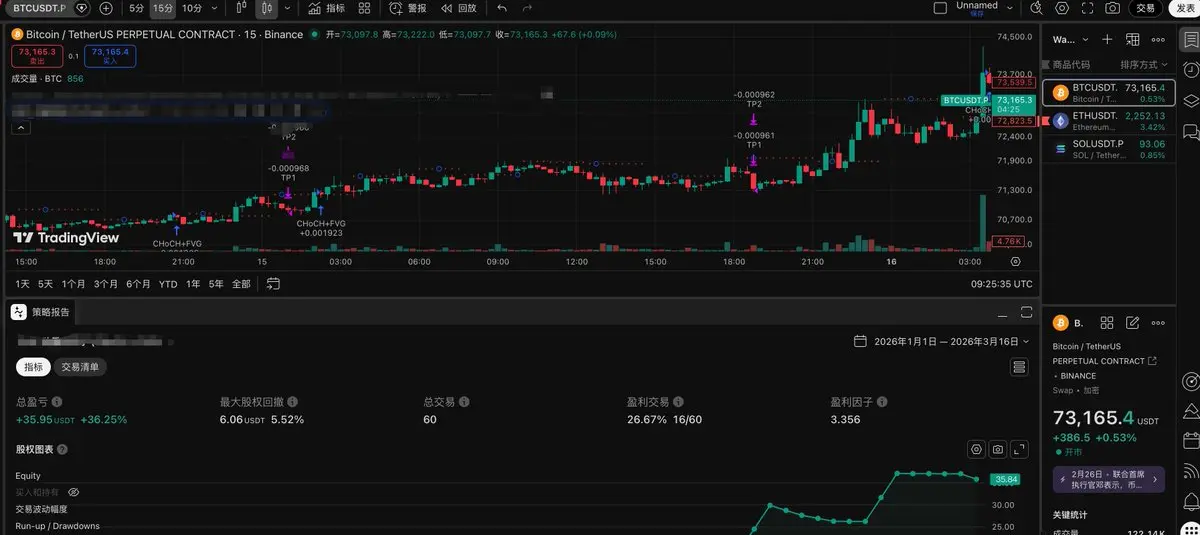Click the red 卖出 sell price button
The image size is (1200, 535).
tap(37, 55)
